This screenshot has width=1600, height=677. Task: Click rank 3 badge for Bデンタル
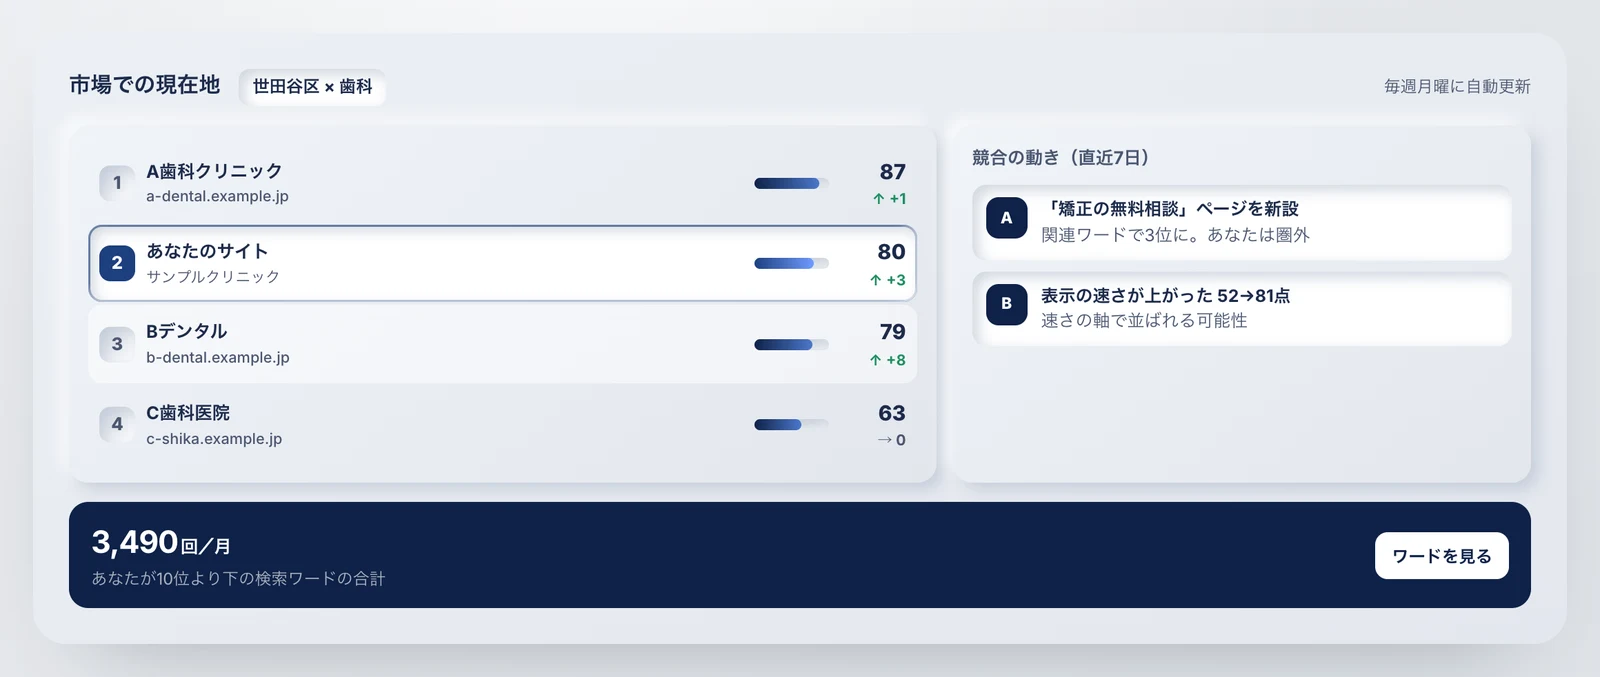[117, 344]
